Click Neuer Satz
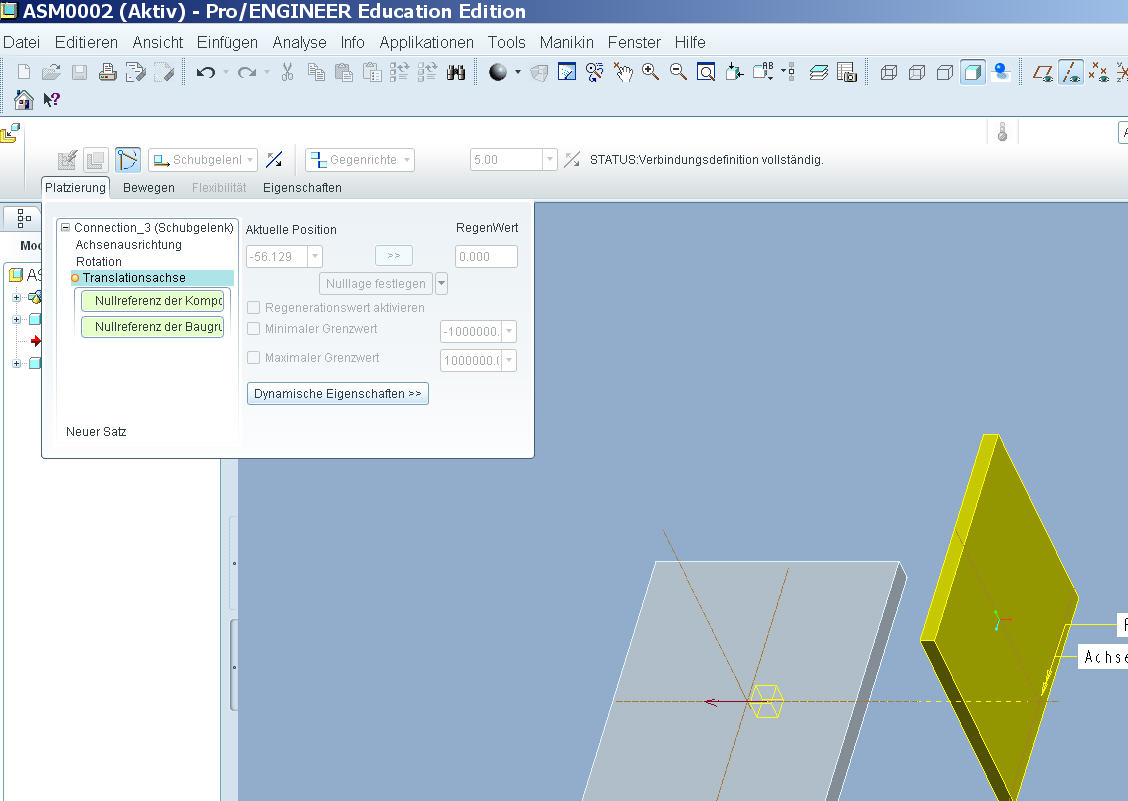Viewport: 1128px width, 801px height. [x=96, y=432]
